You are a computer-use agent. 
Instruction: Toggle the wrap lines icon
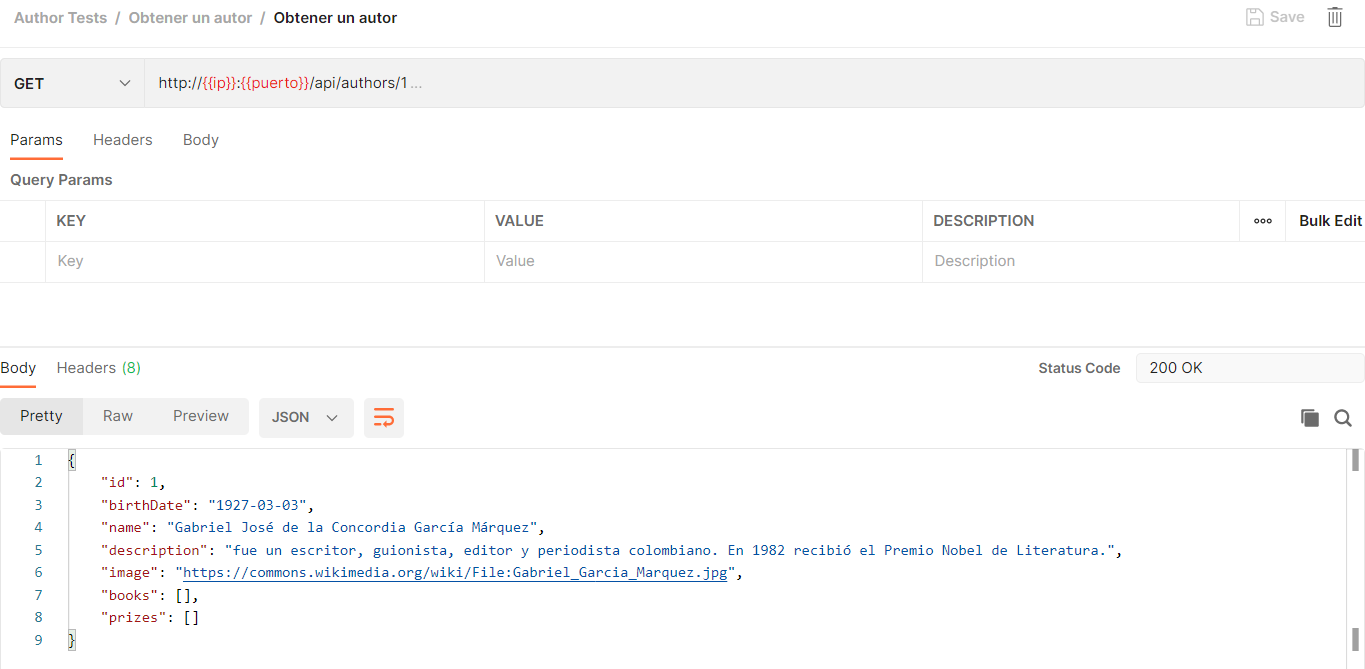point(384,417)
